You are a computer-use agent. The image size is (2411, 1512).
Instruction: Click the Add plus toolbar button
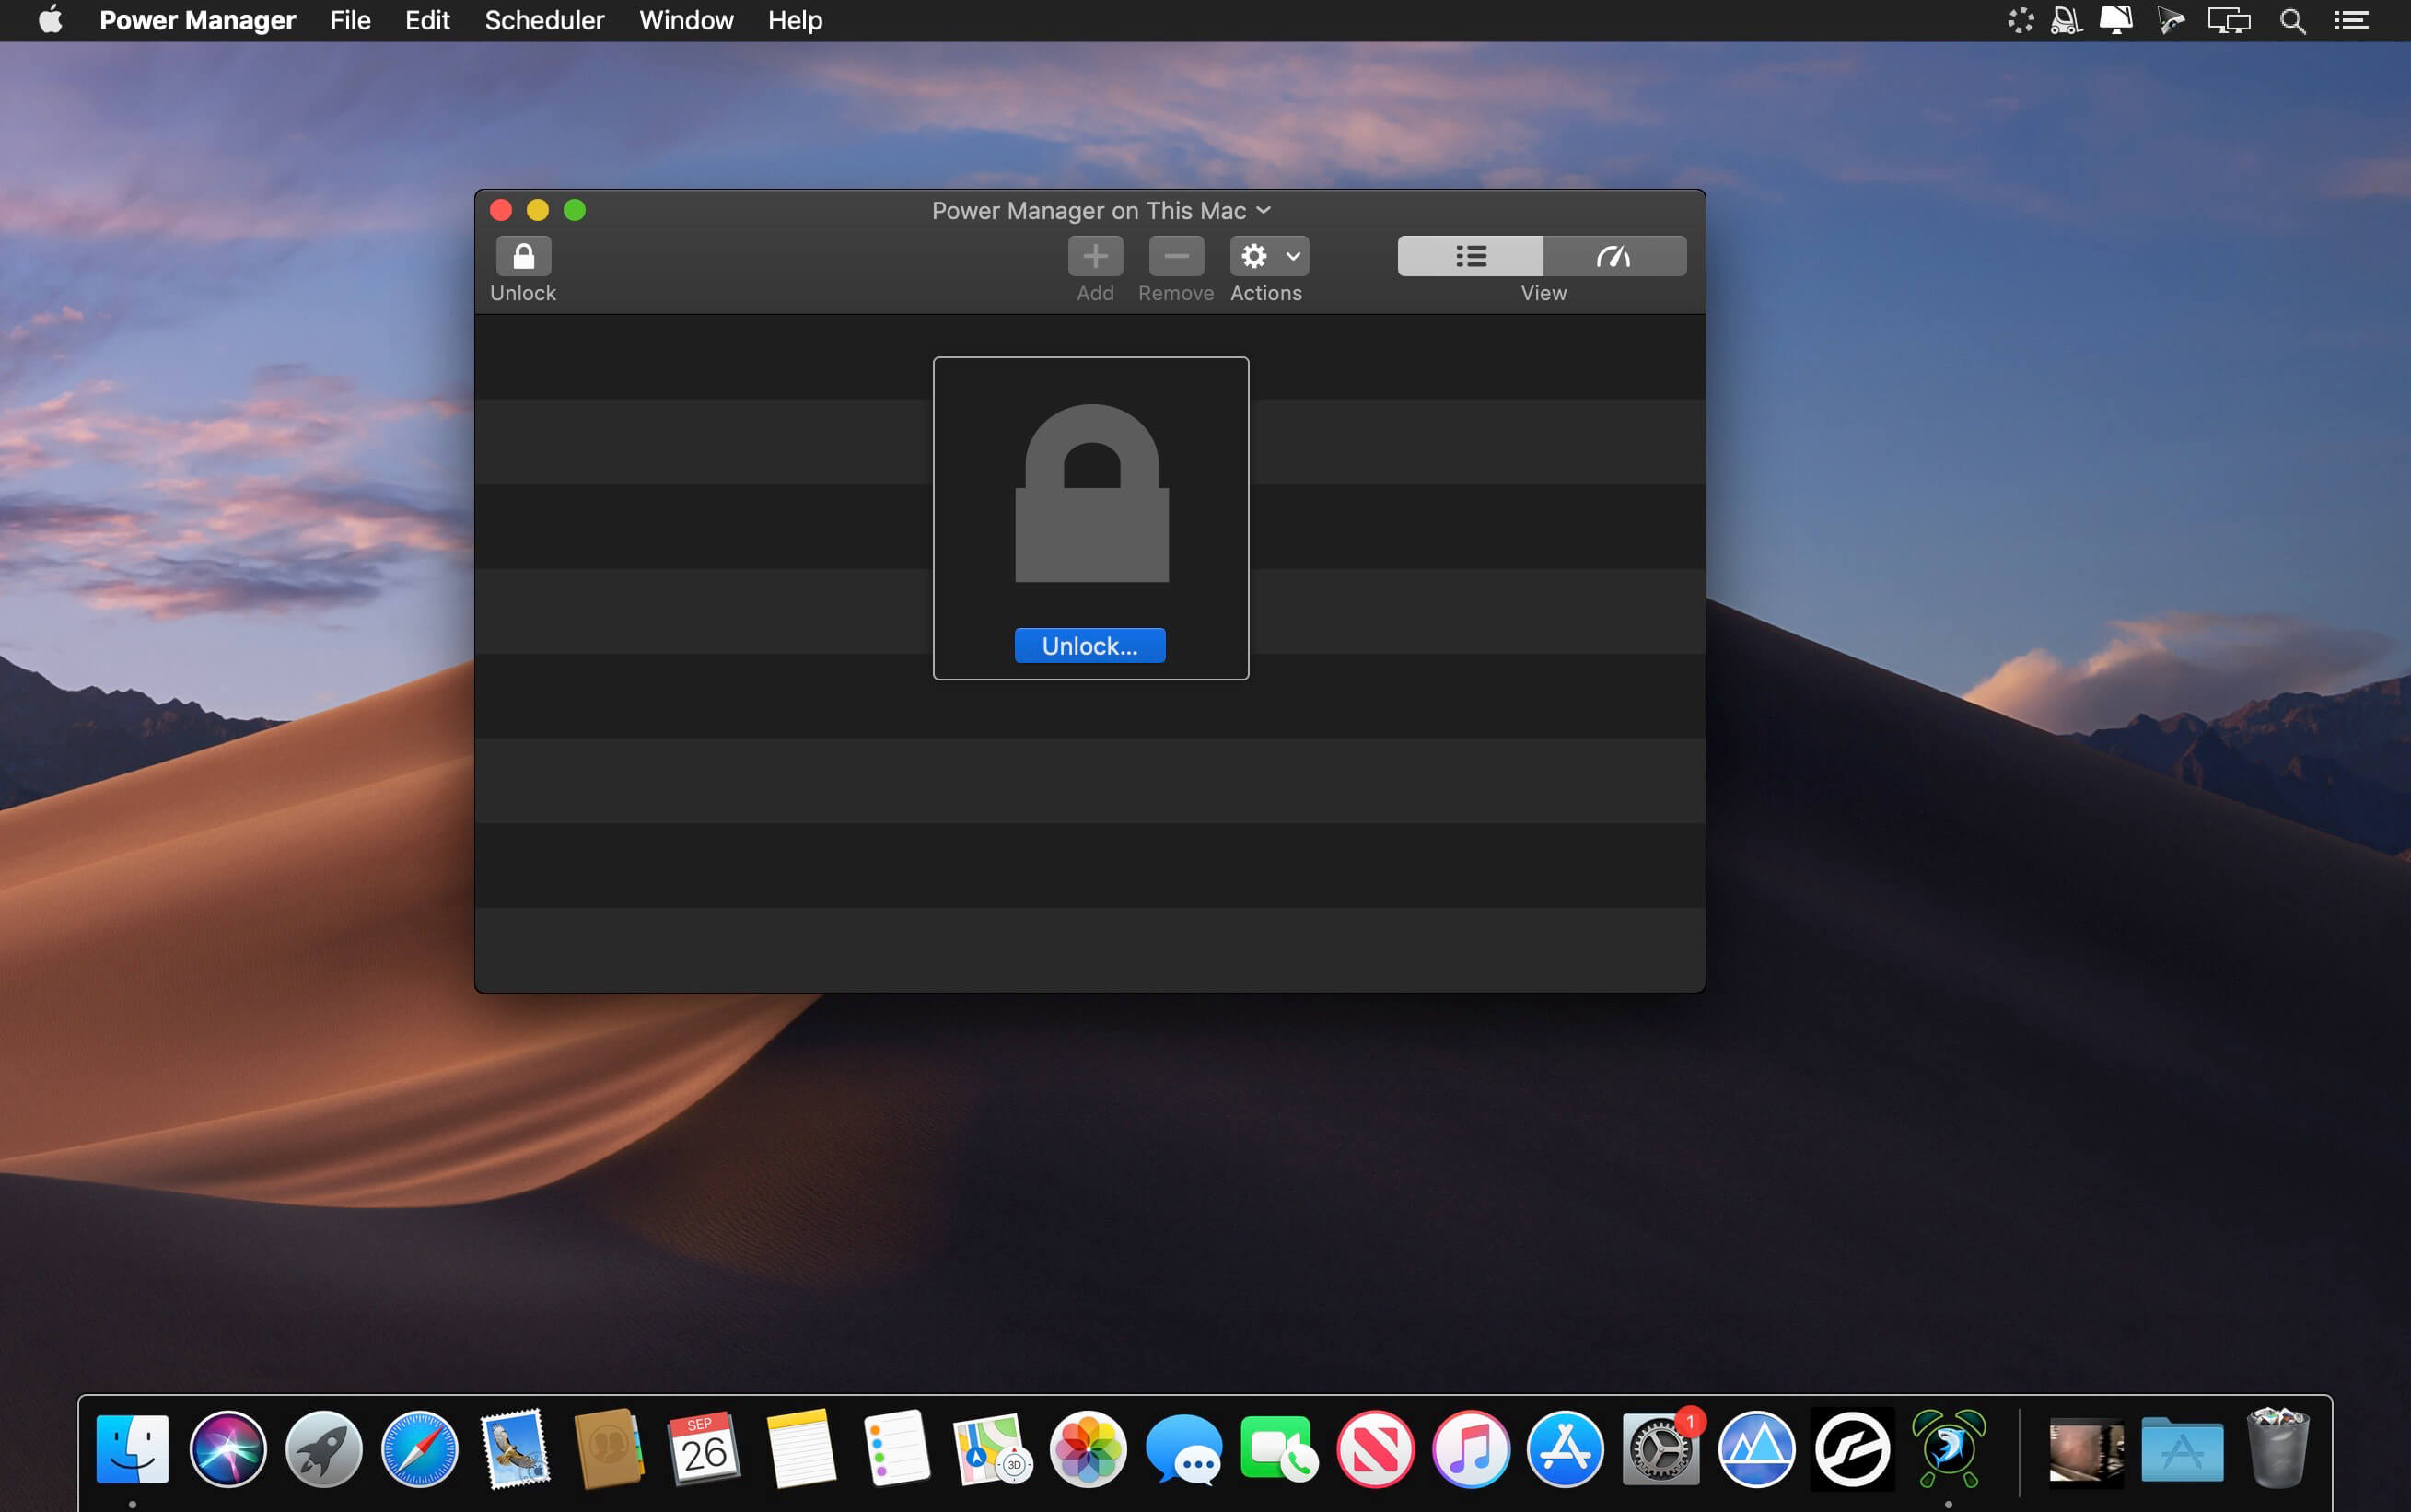point(1095,256)
